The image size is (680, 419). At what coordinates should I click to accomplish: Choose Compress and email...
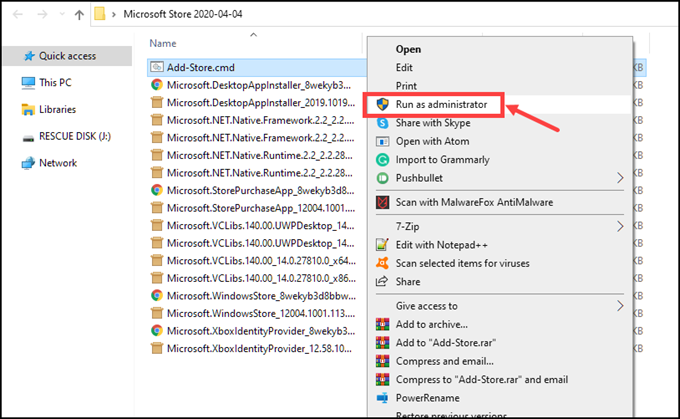(445, 361)
